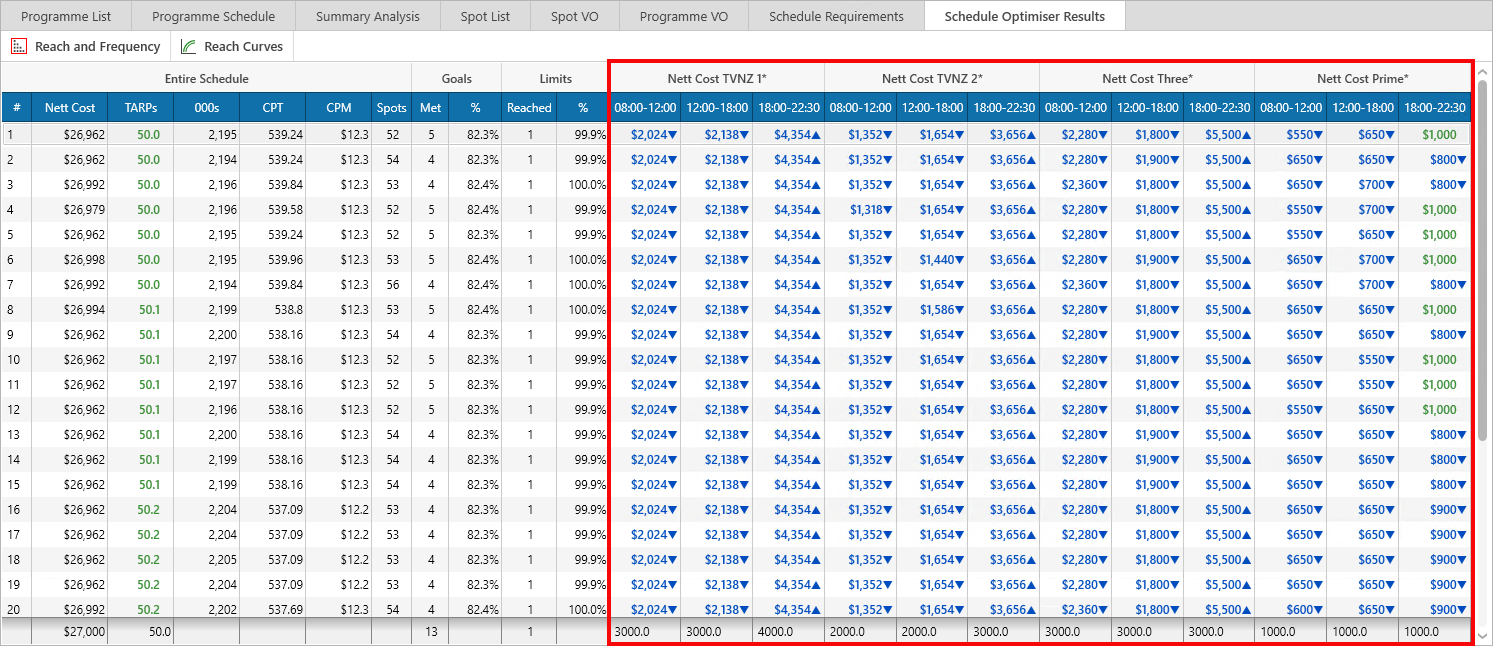Switch to the Programme Schedule tab
The width and height of the screenshot is (1493, 646).
tap(213, 16)
